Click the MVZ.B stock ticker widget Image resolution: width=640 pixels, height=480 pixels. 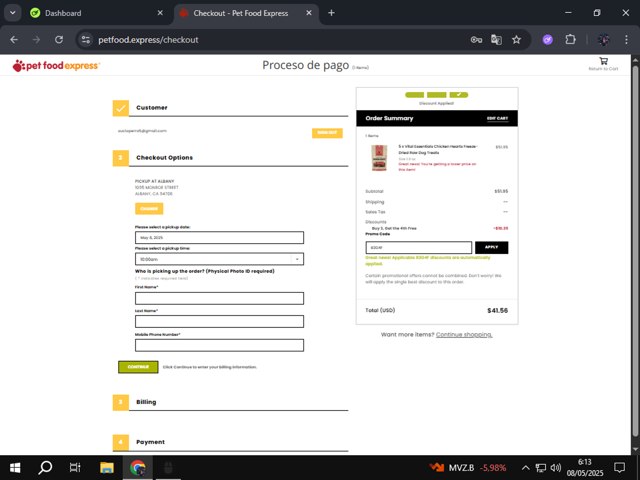[x=467, y=468]
